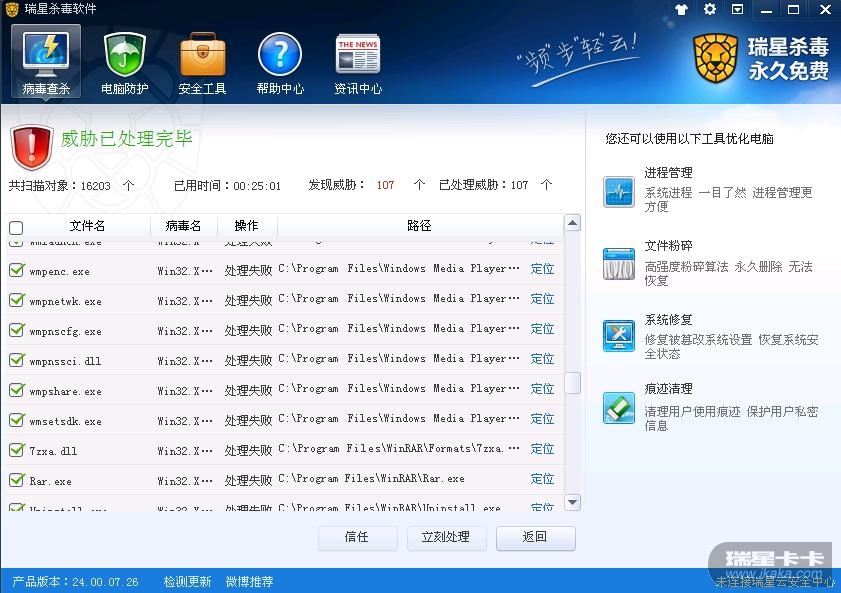Uncheck wmpnssci.dll checkbox
841x593 pixels.
(17, 360)
